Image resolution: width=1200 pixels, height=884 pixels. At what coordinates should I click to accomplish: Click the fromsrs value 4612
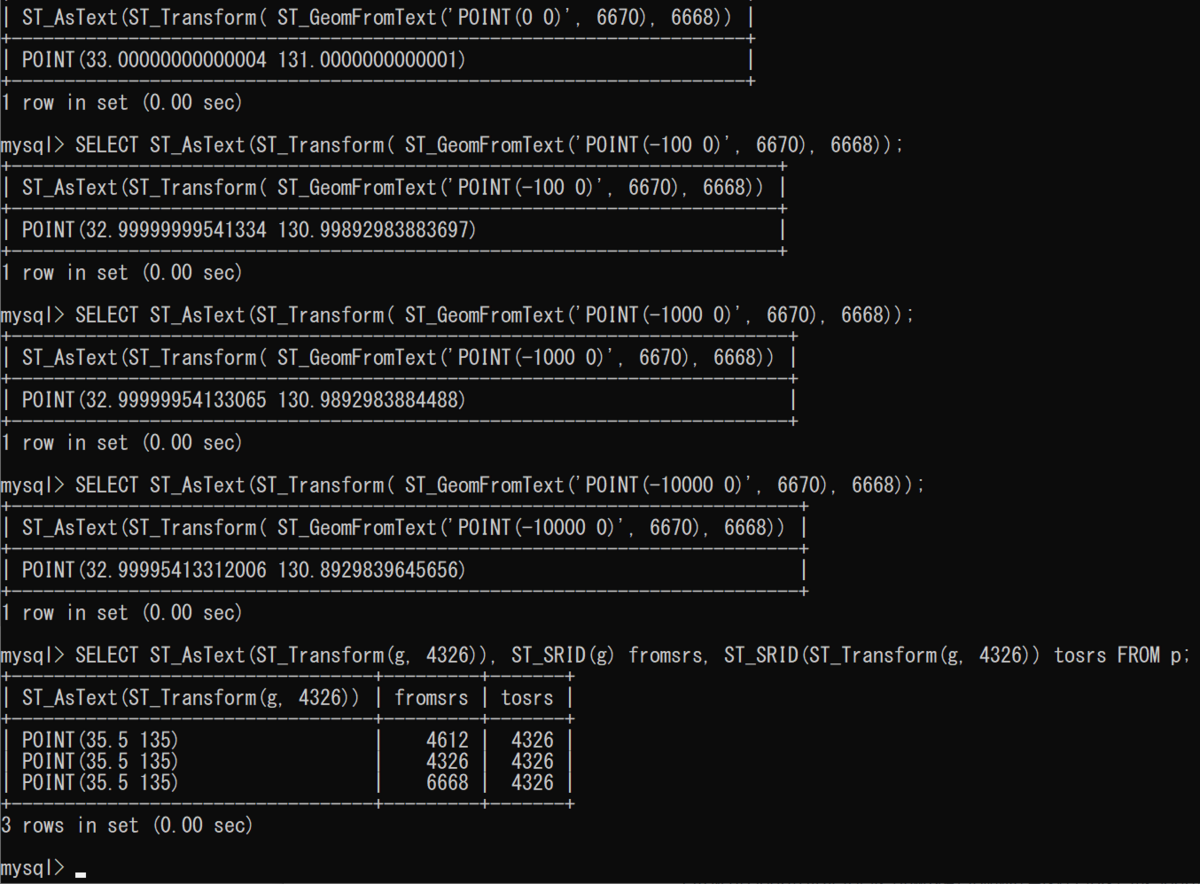tap(447, 741)
